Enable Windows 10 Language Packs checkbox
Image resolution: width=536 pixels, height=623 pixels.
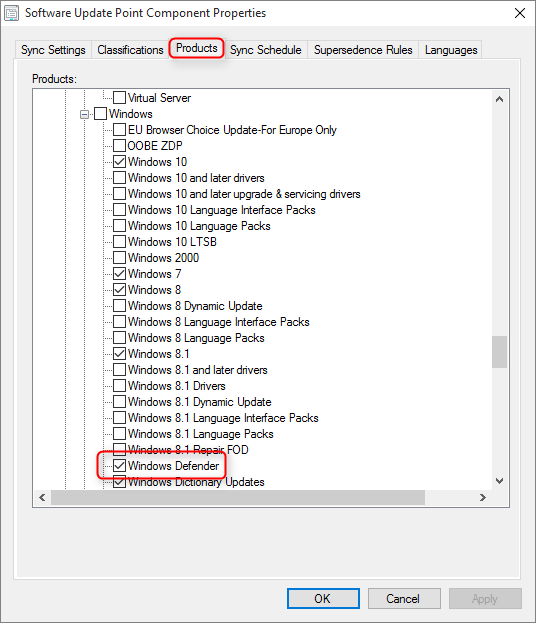[x=120, y=226]
